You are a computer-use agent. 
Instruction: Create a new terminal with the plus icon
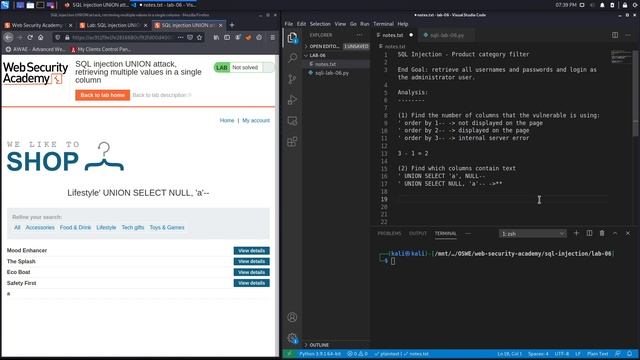576,233
